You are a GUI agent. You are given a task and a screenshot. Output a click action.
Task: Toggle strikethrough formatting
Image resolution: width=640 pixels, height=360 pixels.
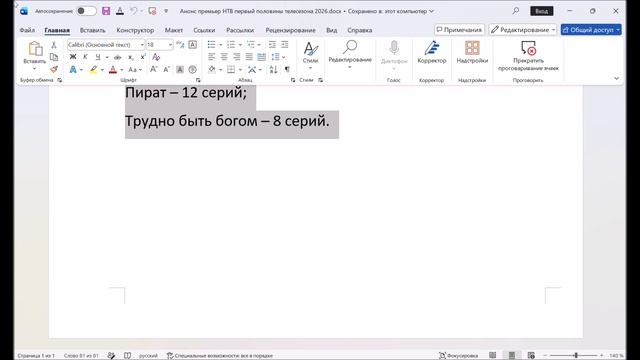(x=118, y=57)
